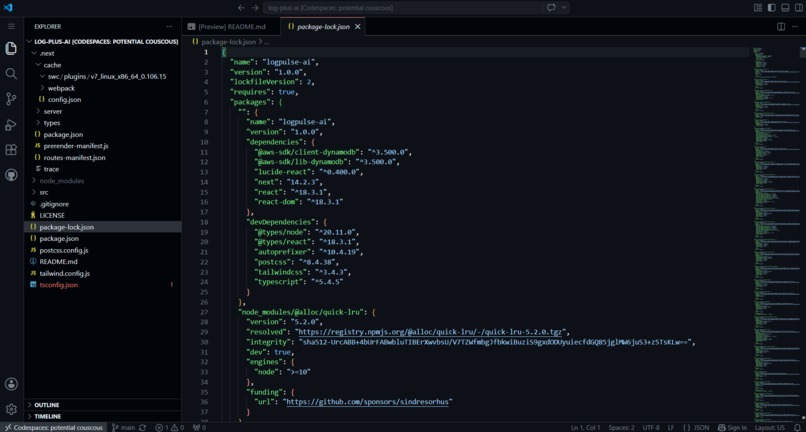
Task: Open the Extensions view
Action: pos(11,150)
